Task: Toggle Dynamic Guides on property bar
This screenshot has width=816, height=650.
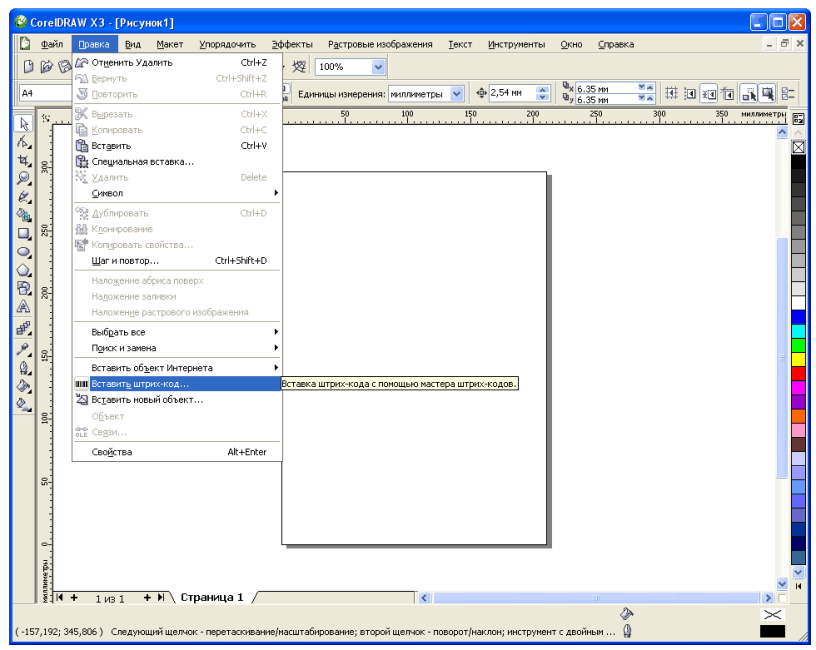Action: [x=728, y=94]
